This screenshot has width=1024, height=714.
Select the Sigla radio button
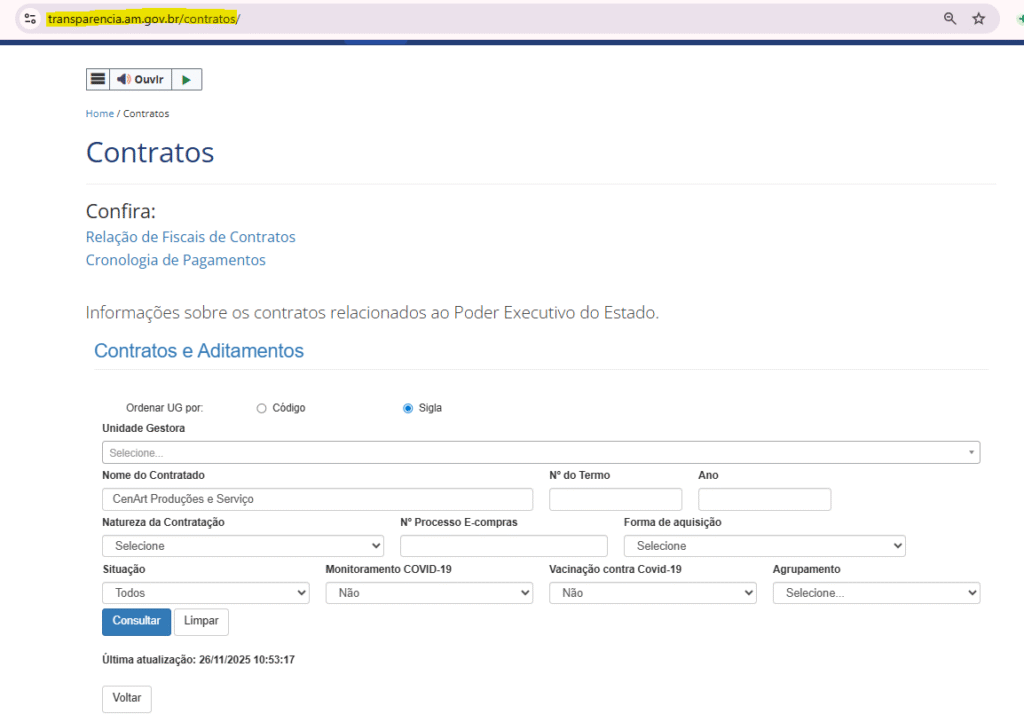pyautogui.click(x=408, y=408)
